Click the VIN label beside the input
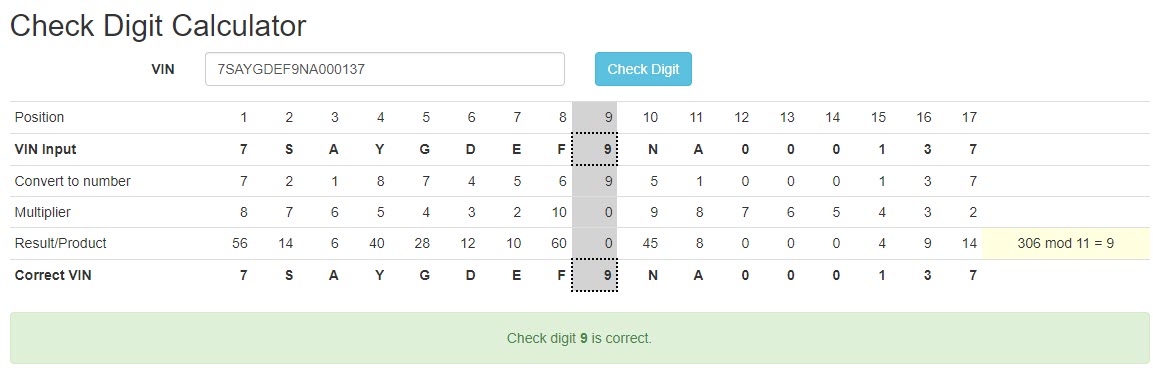This screenshot has height=368, width=1153. [163, 70]
